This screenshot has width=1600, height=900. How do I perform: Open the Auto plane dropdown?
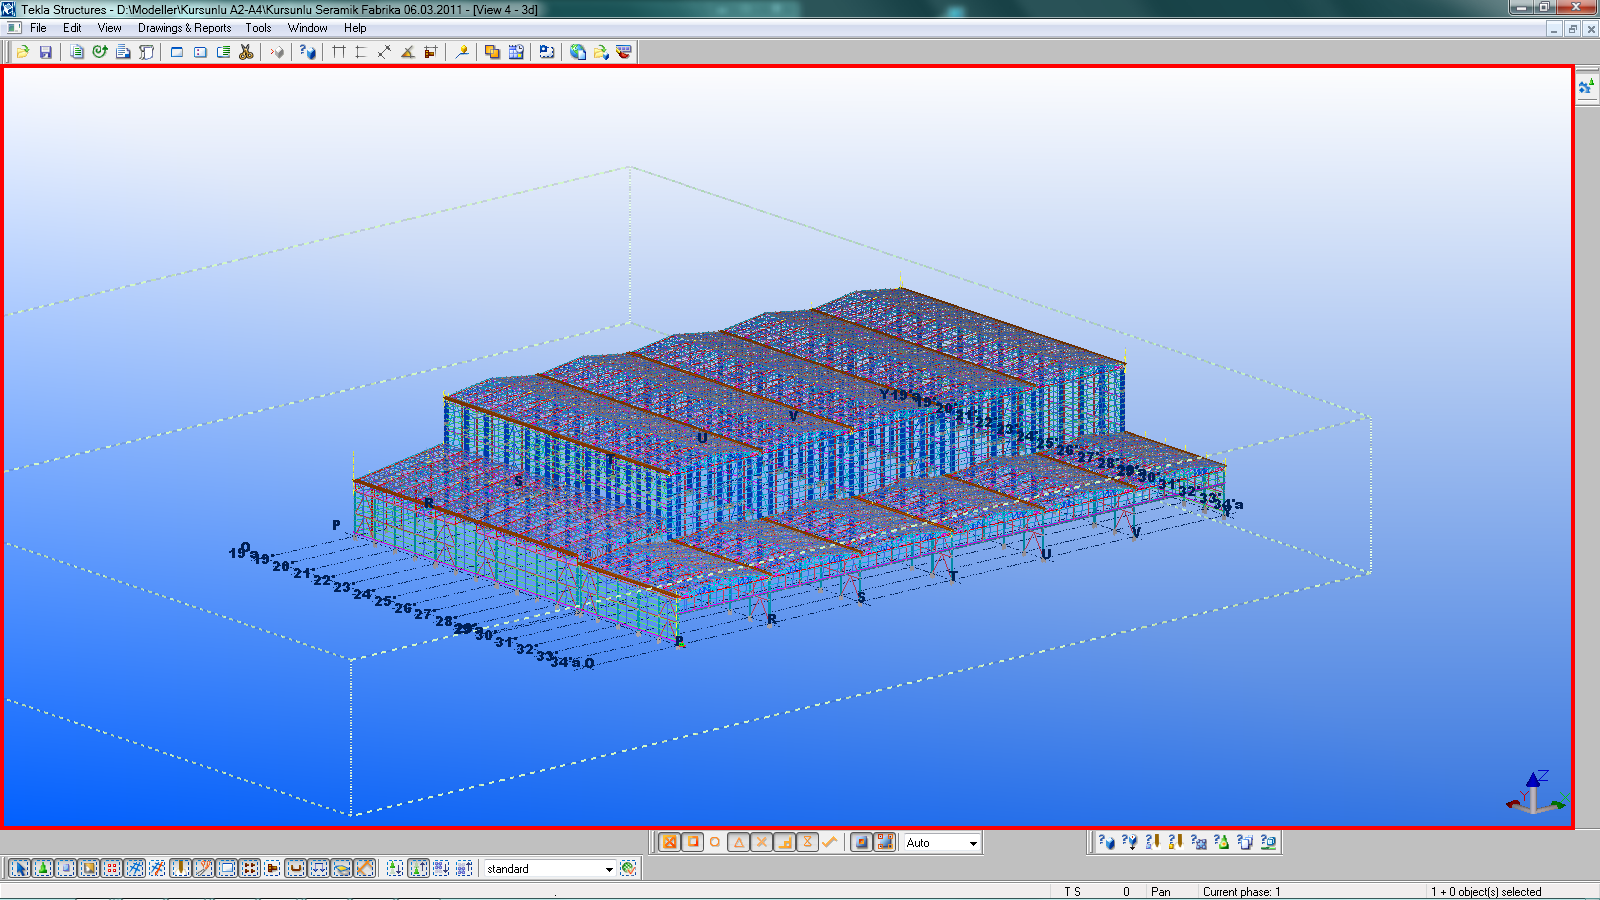tap(972, 843)
